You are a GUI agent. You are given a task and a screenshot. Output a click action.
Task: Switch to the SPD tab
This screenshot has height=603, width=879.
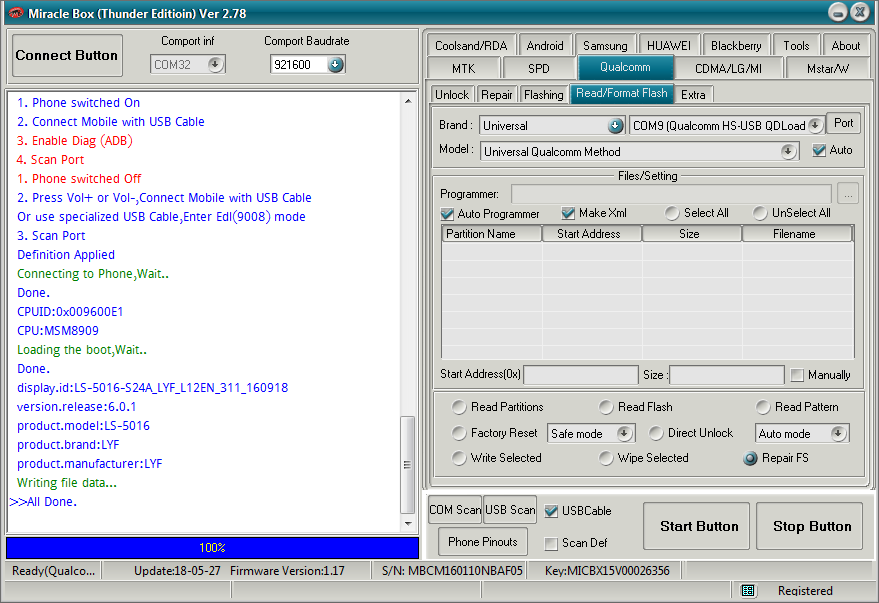click(539, 68)
